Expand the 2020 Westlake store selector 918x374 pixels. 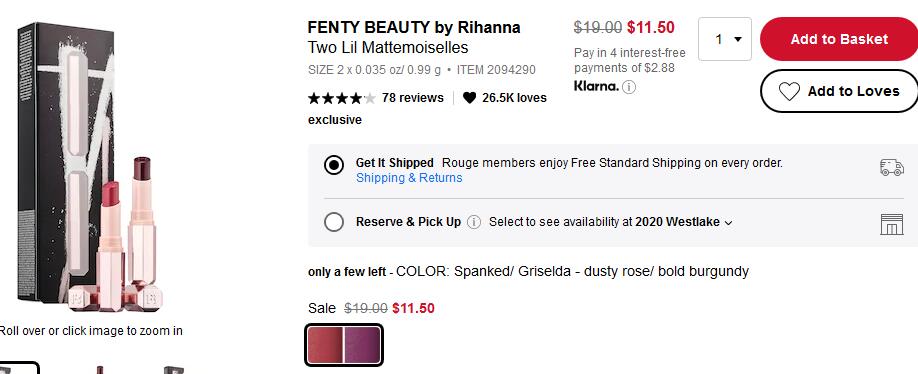tap(683, 222)
